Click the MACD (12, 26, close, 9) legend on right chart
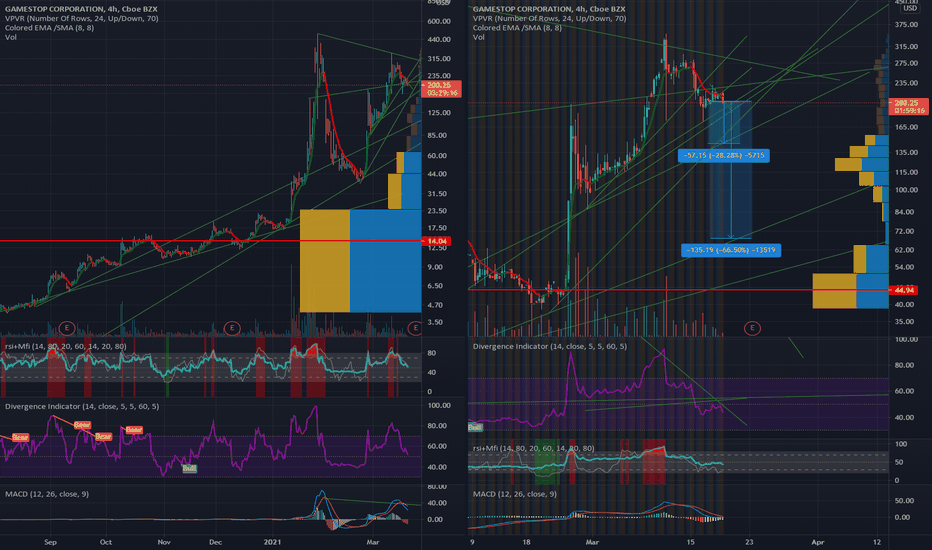The image size is (932, 550). click(x=514, y=494)
